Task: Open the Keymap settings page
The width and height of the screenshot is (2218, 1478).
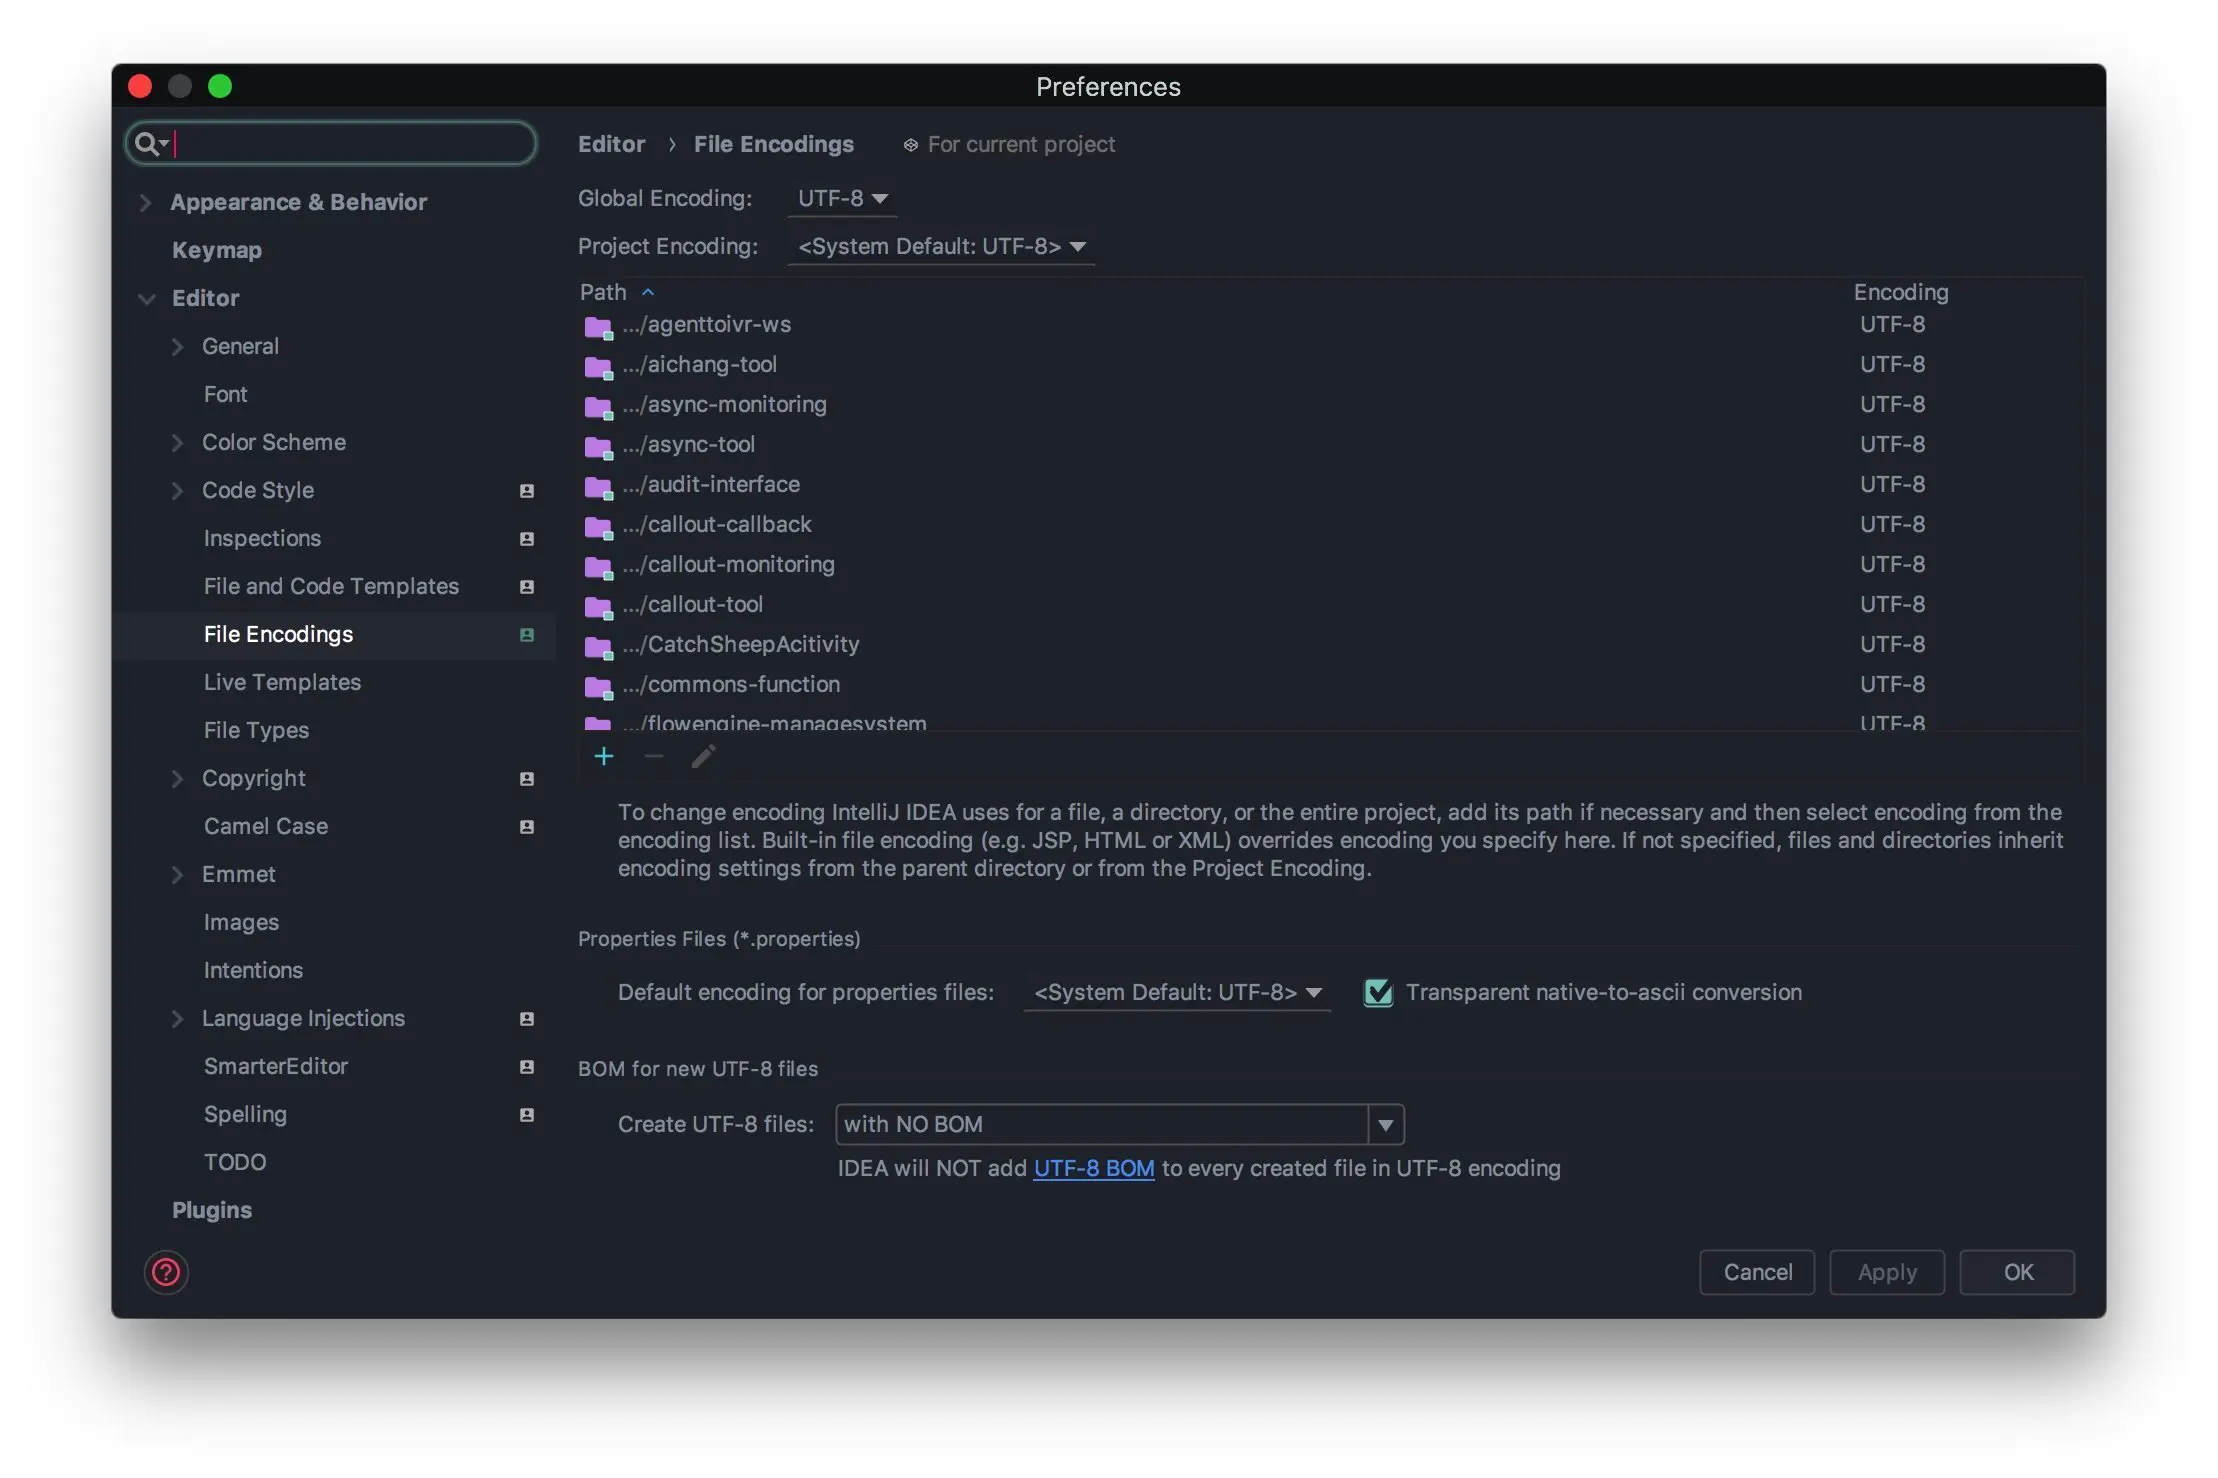Action: (216, 250)
